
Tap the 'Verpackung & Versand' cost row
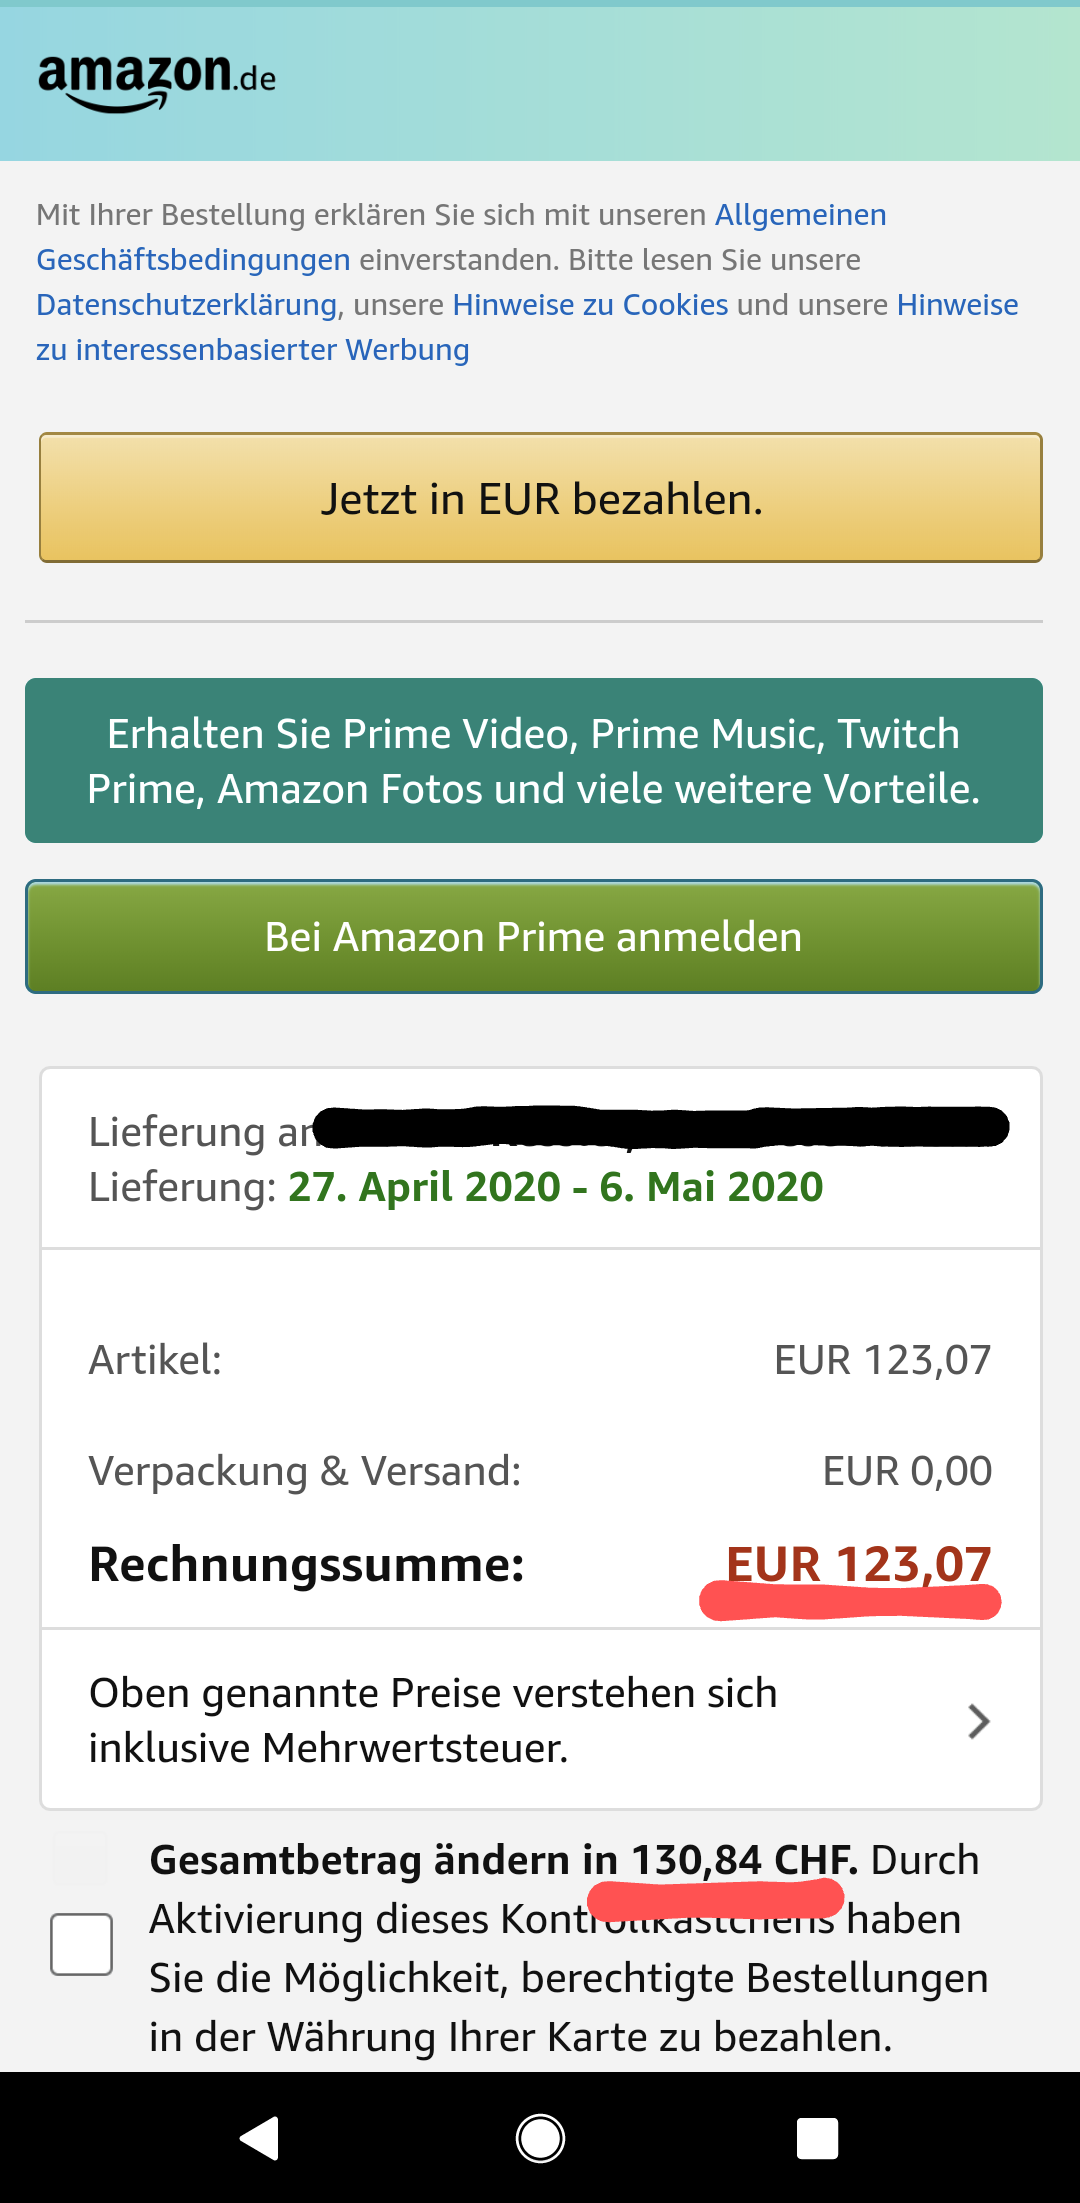[x=540, y=1472]
